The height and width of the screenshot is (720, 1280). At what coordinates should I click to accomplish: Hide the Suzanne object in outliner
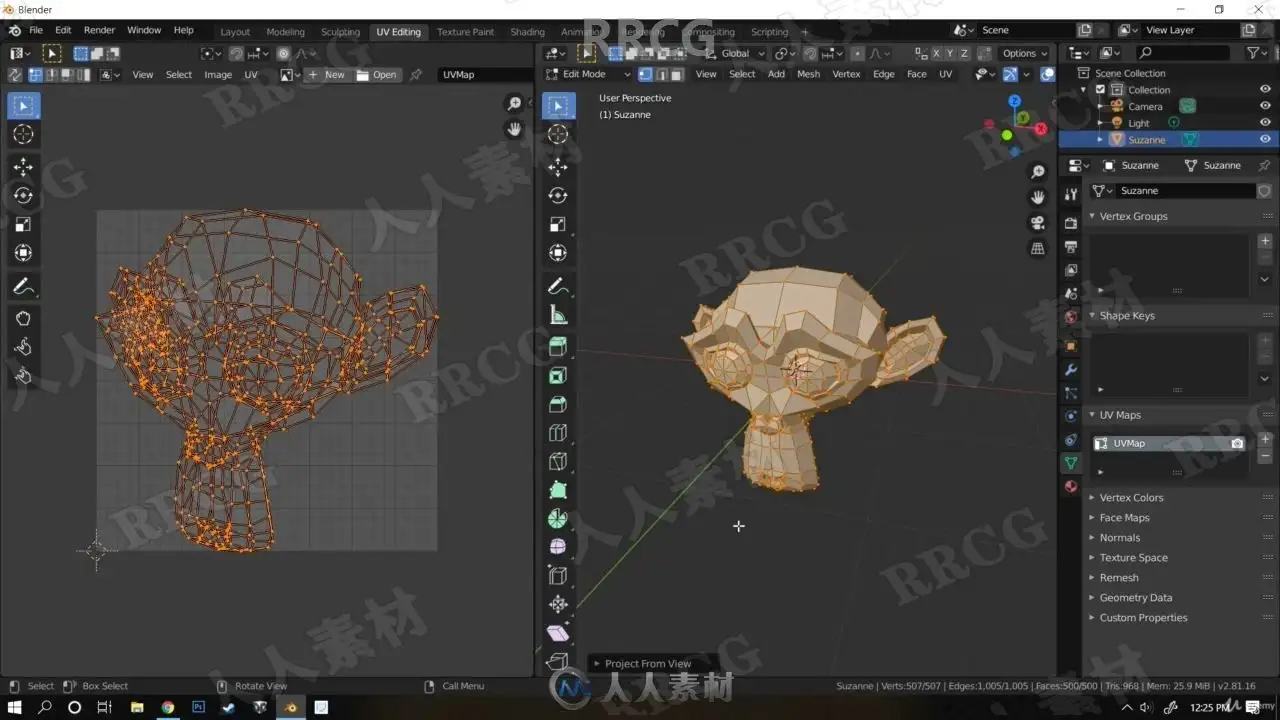point(1265,140)
